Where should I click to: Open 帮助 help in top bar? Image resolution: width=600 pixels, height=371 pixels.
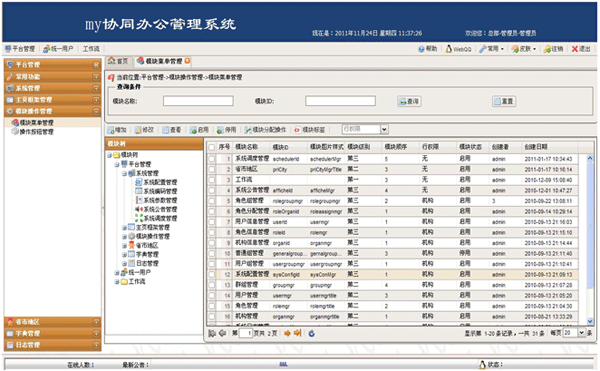427,49
